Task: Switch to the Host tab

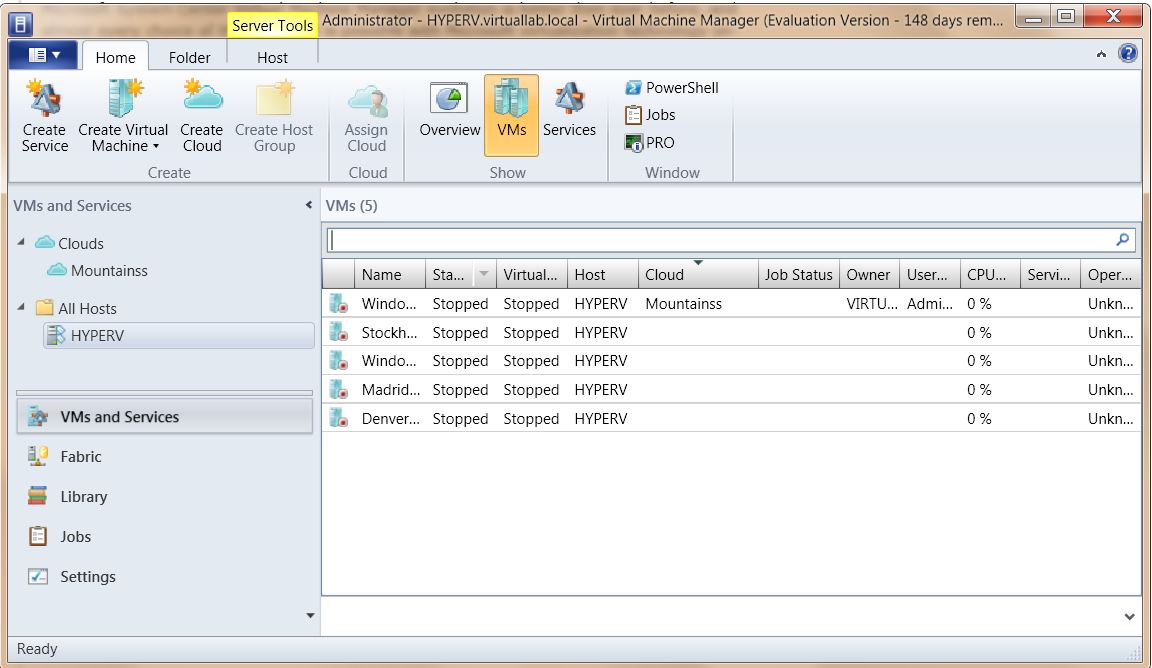Action: (272, 57)
